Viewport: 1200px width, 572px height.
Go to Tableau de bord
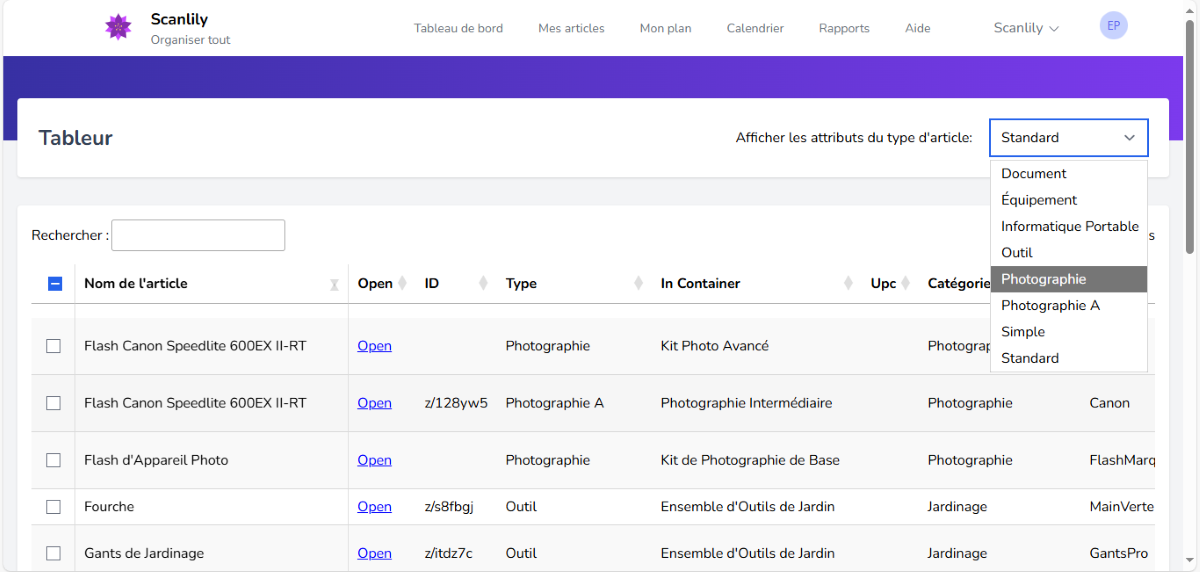click(x=458, y=28)
